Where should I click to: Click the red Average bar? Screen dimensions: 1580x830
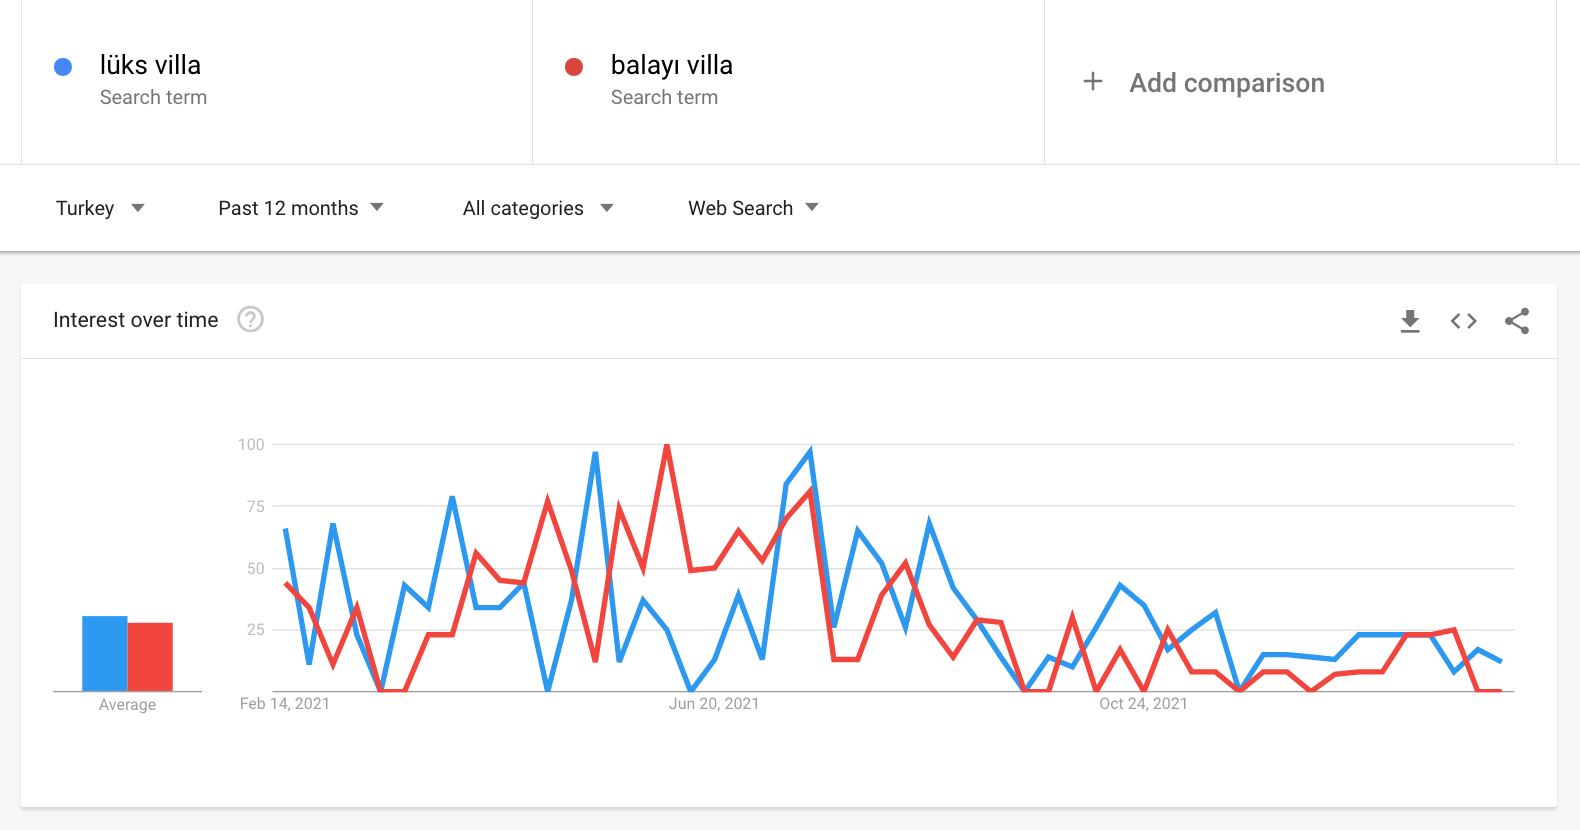[x=150, y=657]
